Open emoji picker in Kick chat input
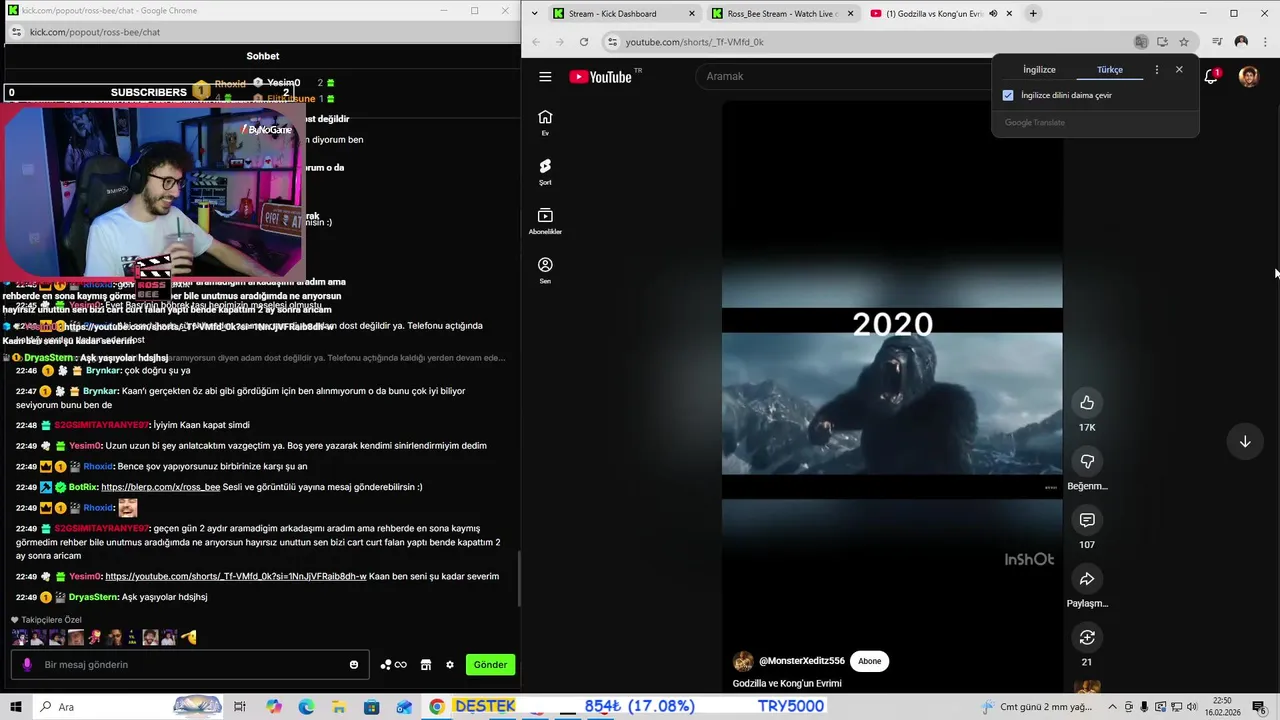1280x720 pixels. (x=353, y=665)
